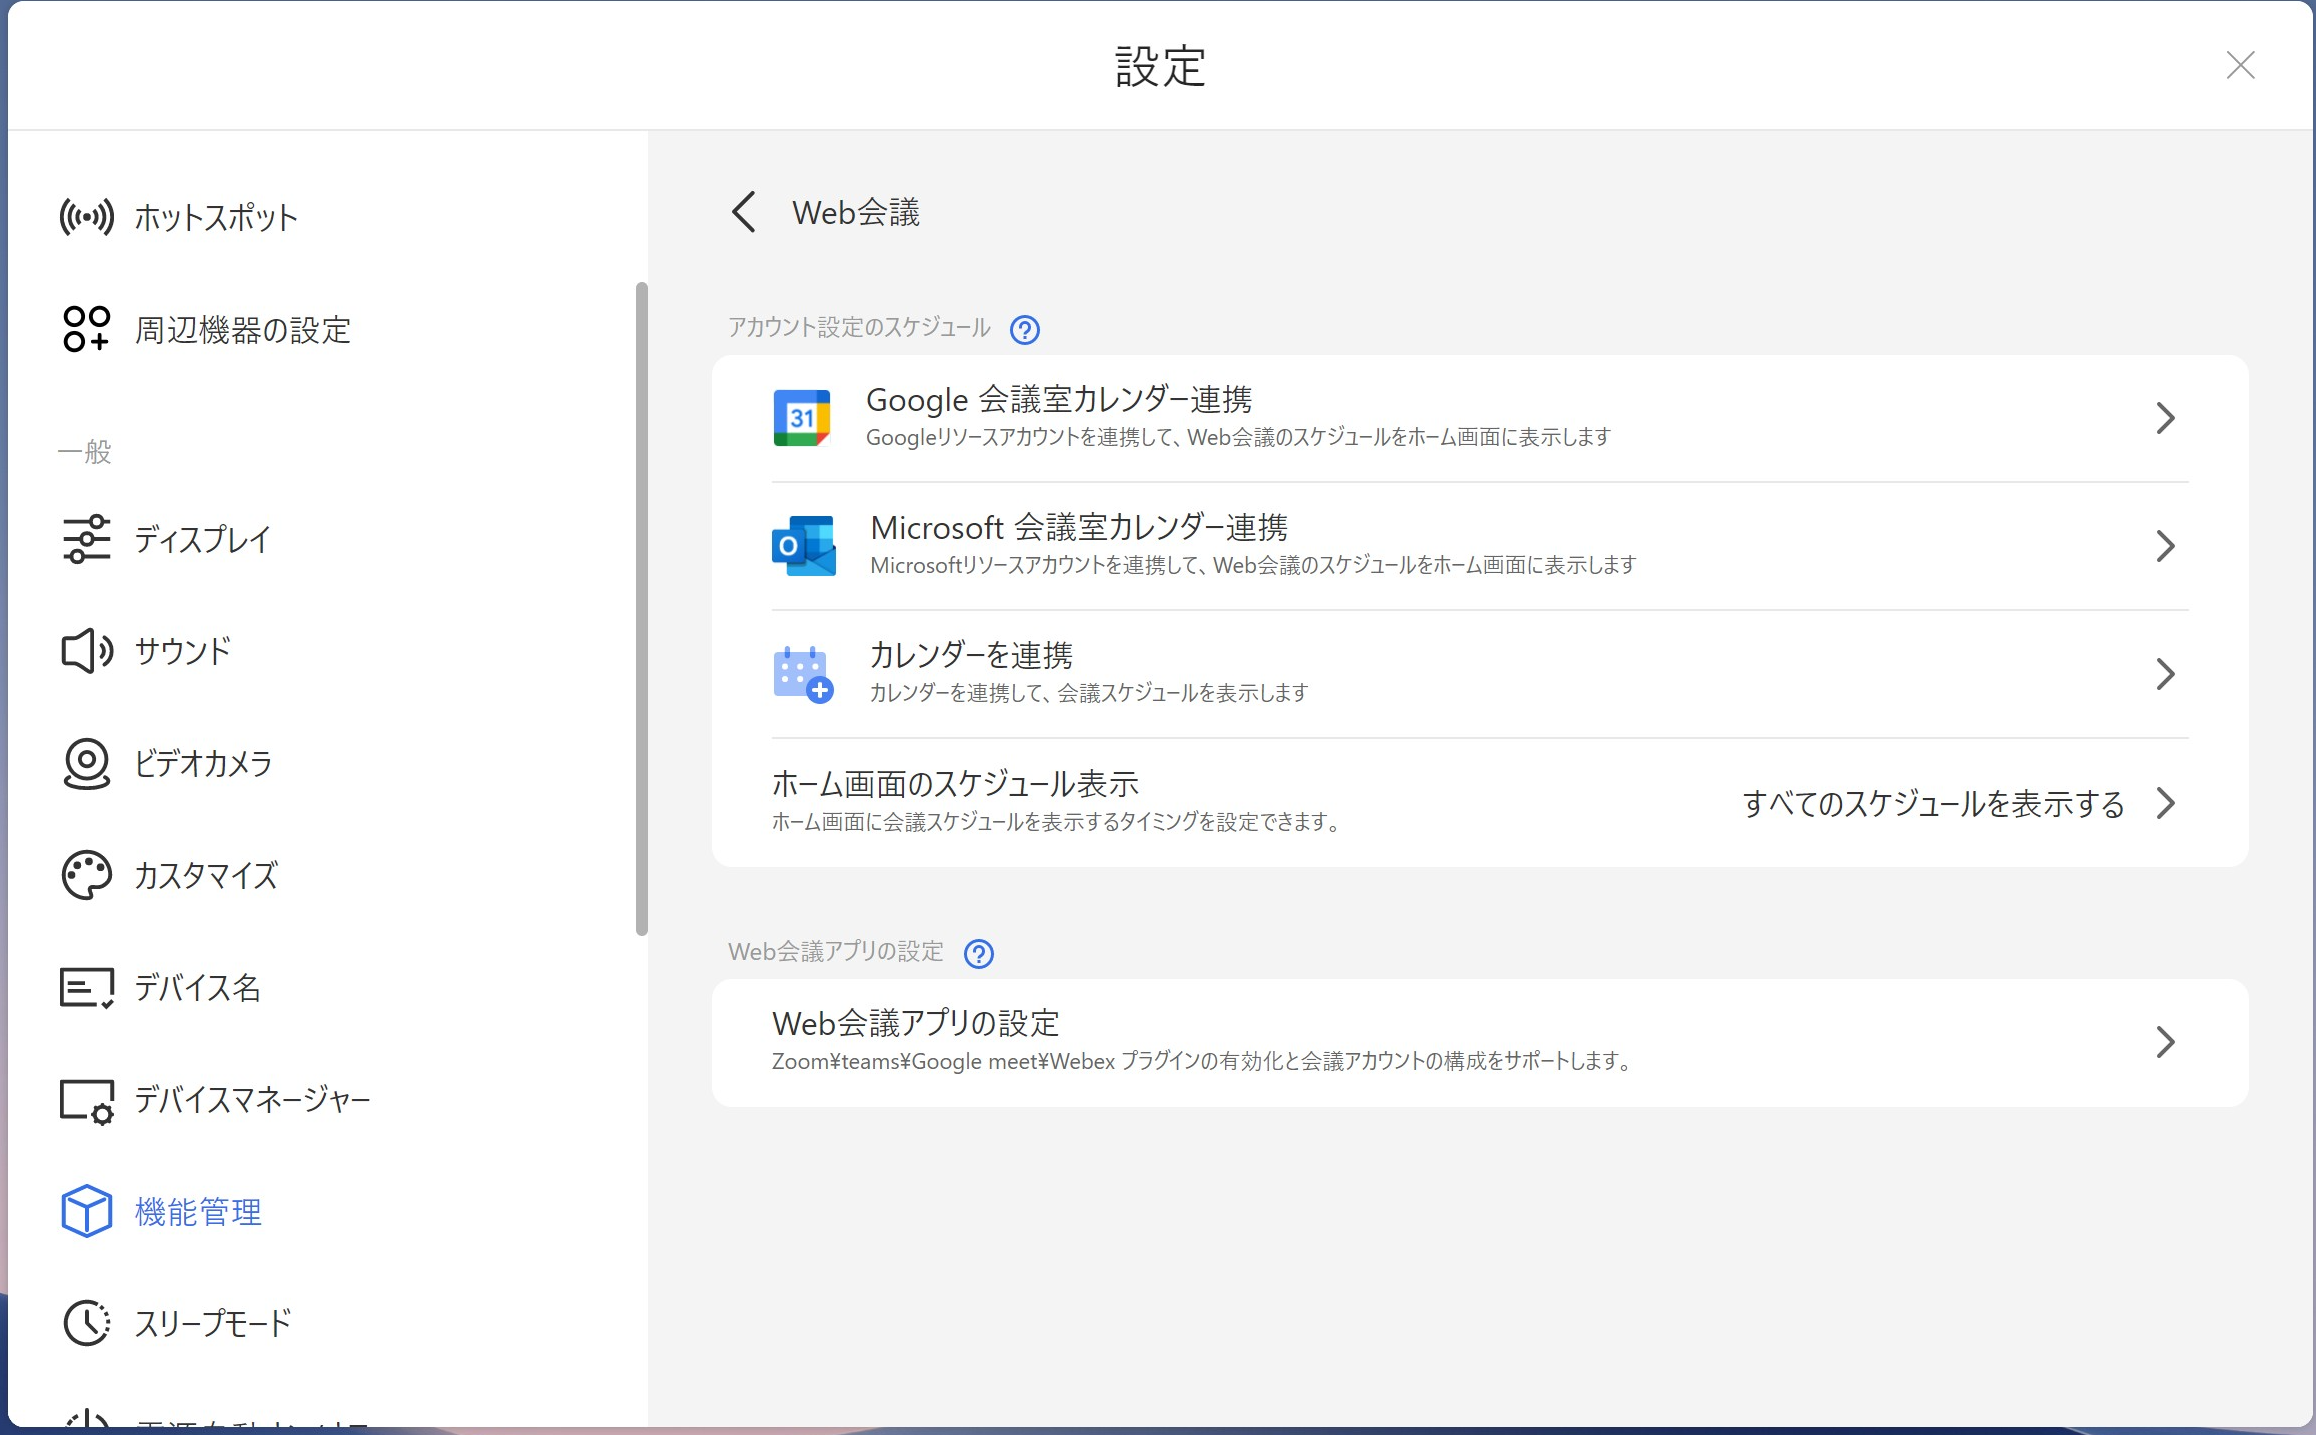Select サウンド in the sidebar
2316x1435 pixels.
[183, 651]
